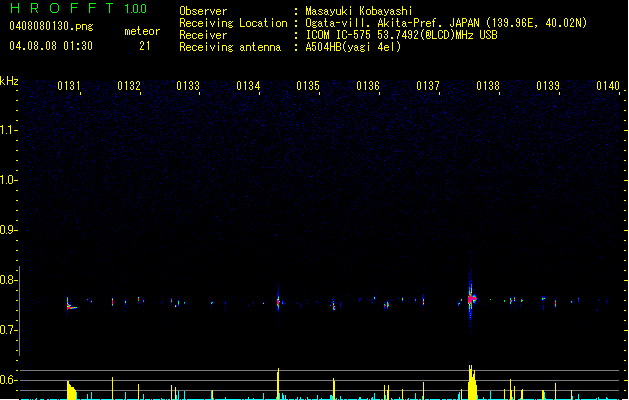Click the 0.7 kHz axis label

pyautogui.click(x=8, y=330)
